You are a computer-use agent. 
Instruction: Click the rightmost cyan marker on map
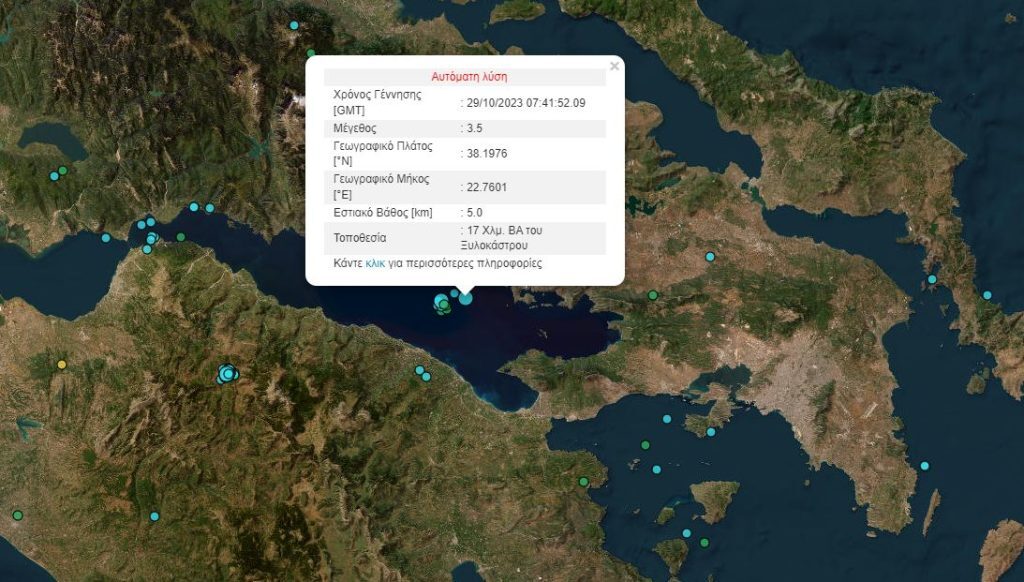(x=987, y=295)
